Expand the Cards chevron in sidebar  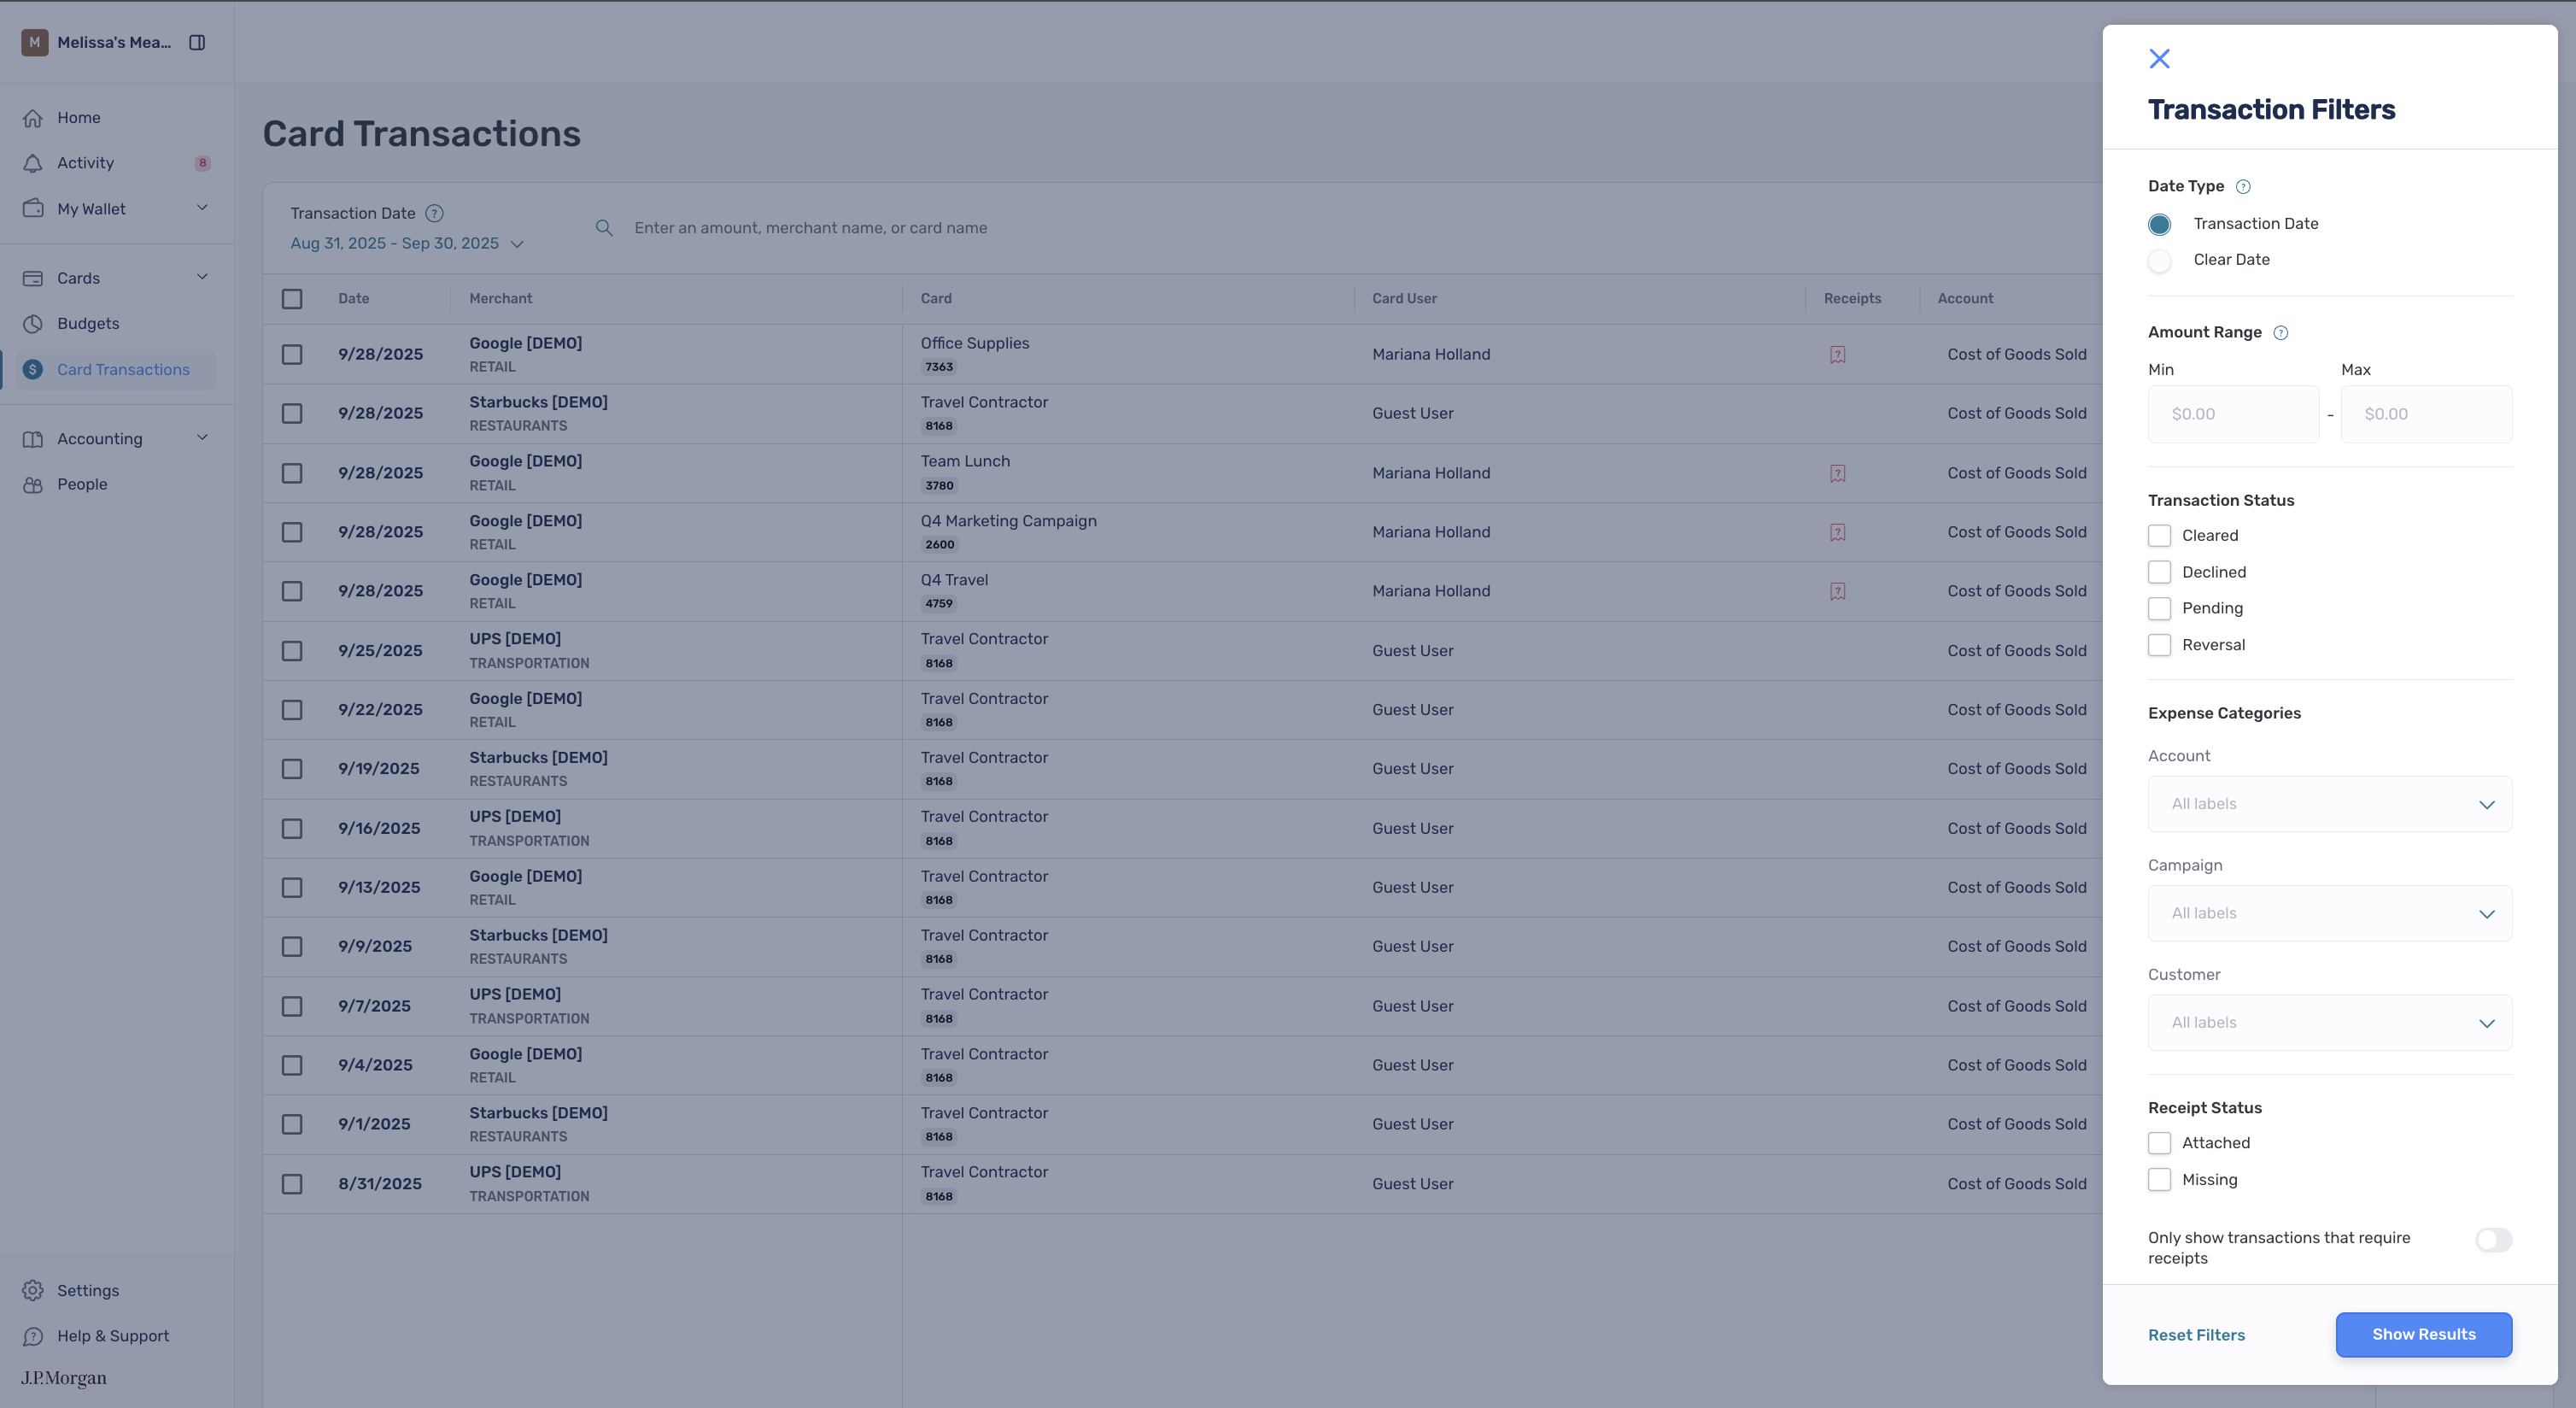click(x=202, y=277)
